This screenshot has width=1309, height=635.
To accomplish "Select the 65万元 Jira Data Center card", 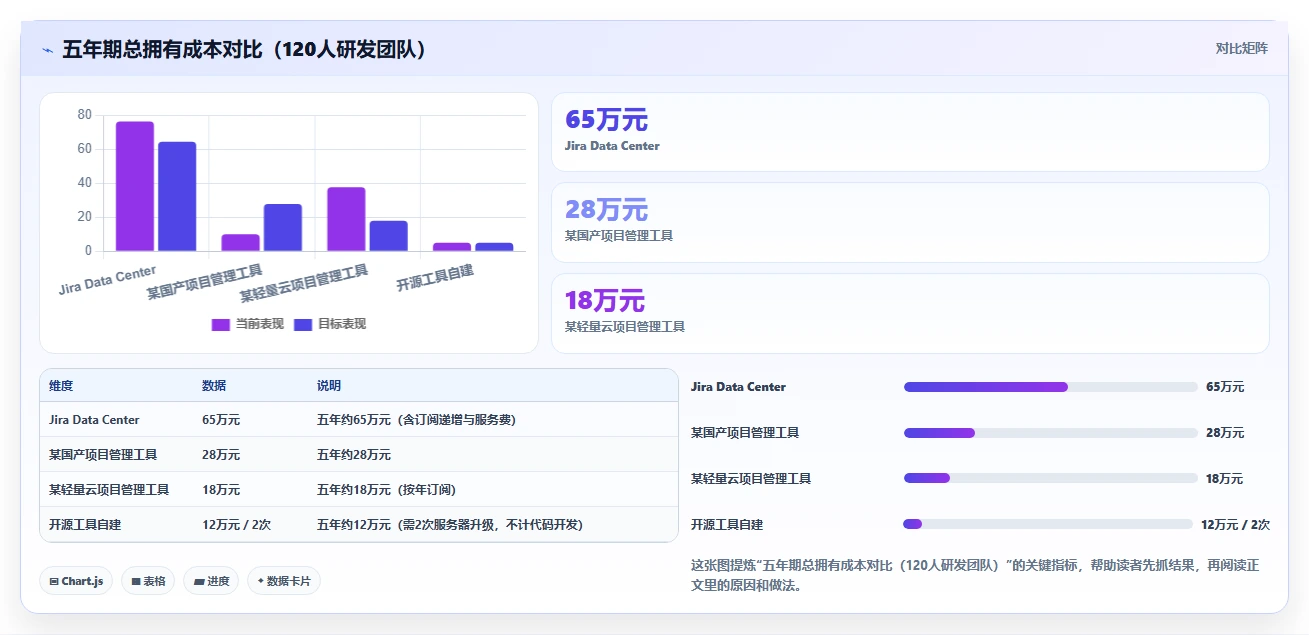I will 910,132.
